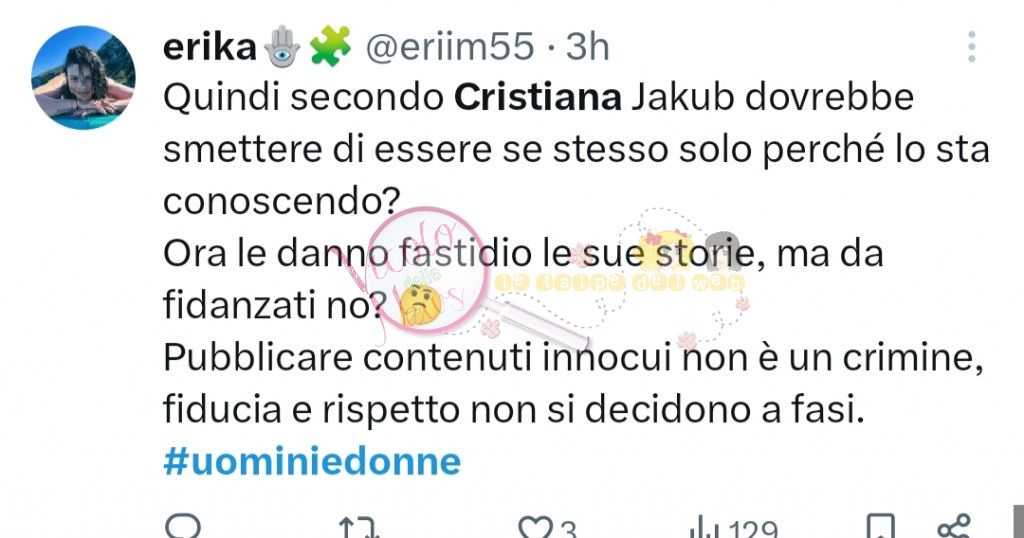Reply to erika's tweet
Image resolution: width=1024 pixels, height=538 pixels.
(x=183, y=527)
